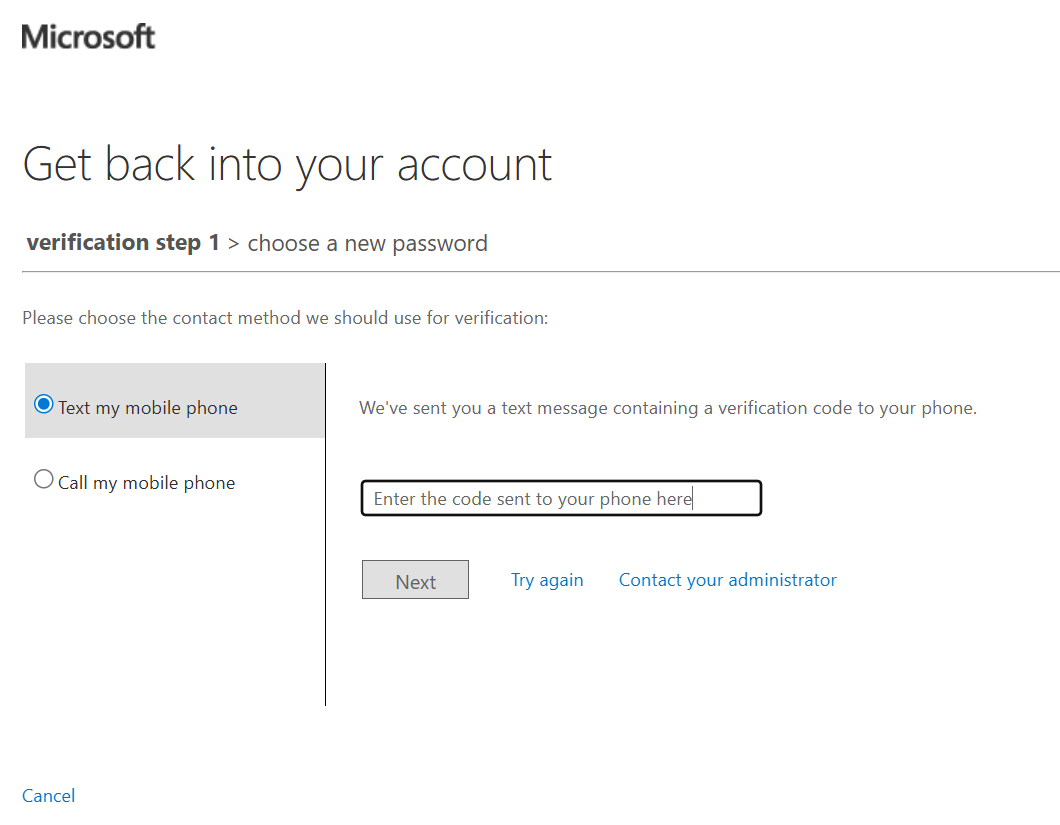The image size is (1060, 825).
Task: Choose the Call my mobile phone radio option
Action: [44, 479]
